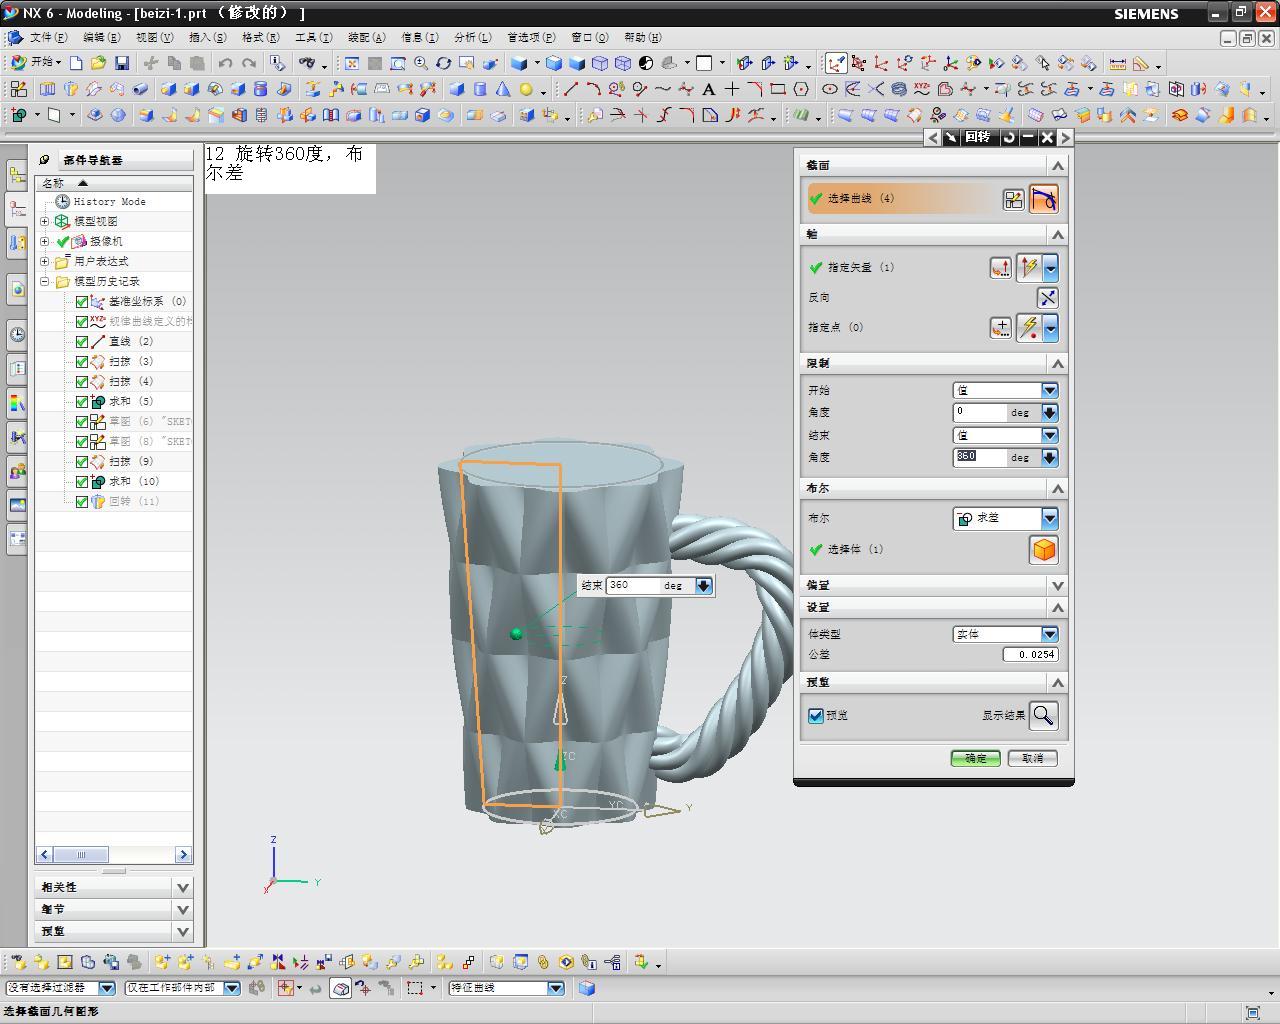This screenshot has width=1280, height=1024.
Task: Select the Rotate view icon
Action: 443,63
